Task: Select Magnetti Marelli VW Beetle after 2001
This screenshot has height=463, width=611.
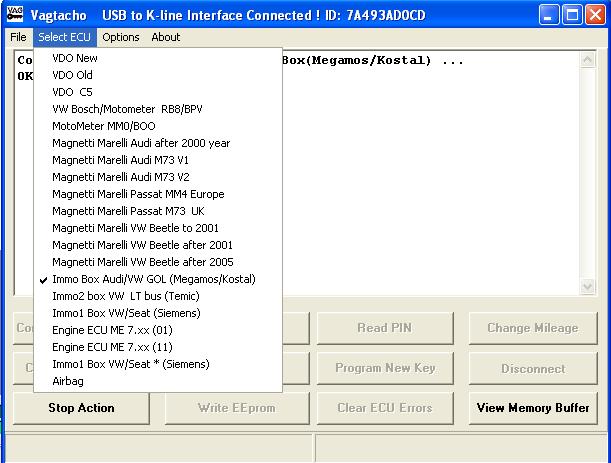Action: tap(158, 245)
